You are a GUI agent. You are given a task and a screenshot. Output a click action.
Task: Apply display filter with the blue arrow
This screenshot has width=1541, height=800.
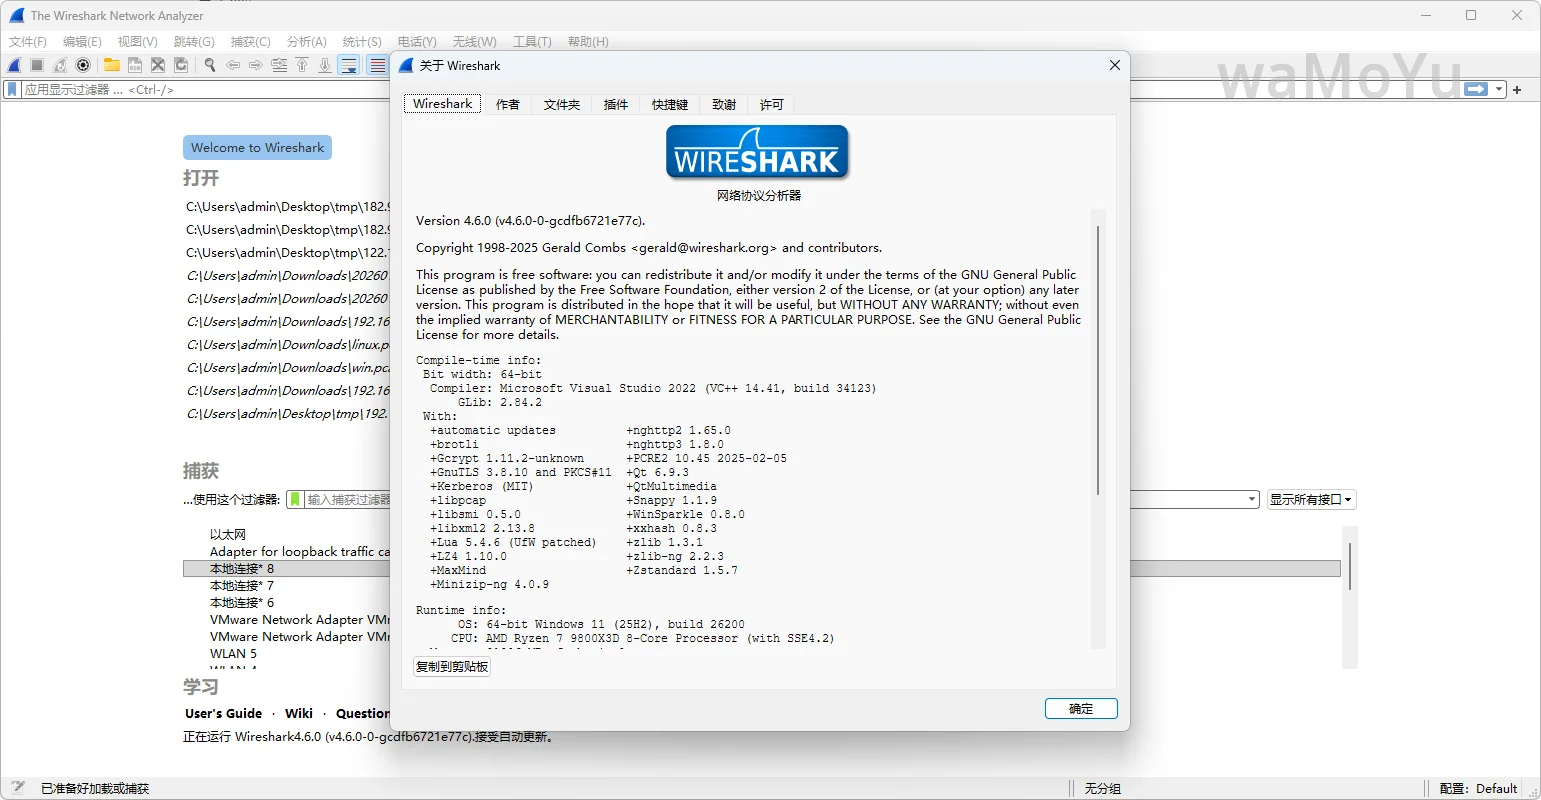click(1476, 89)
